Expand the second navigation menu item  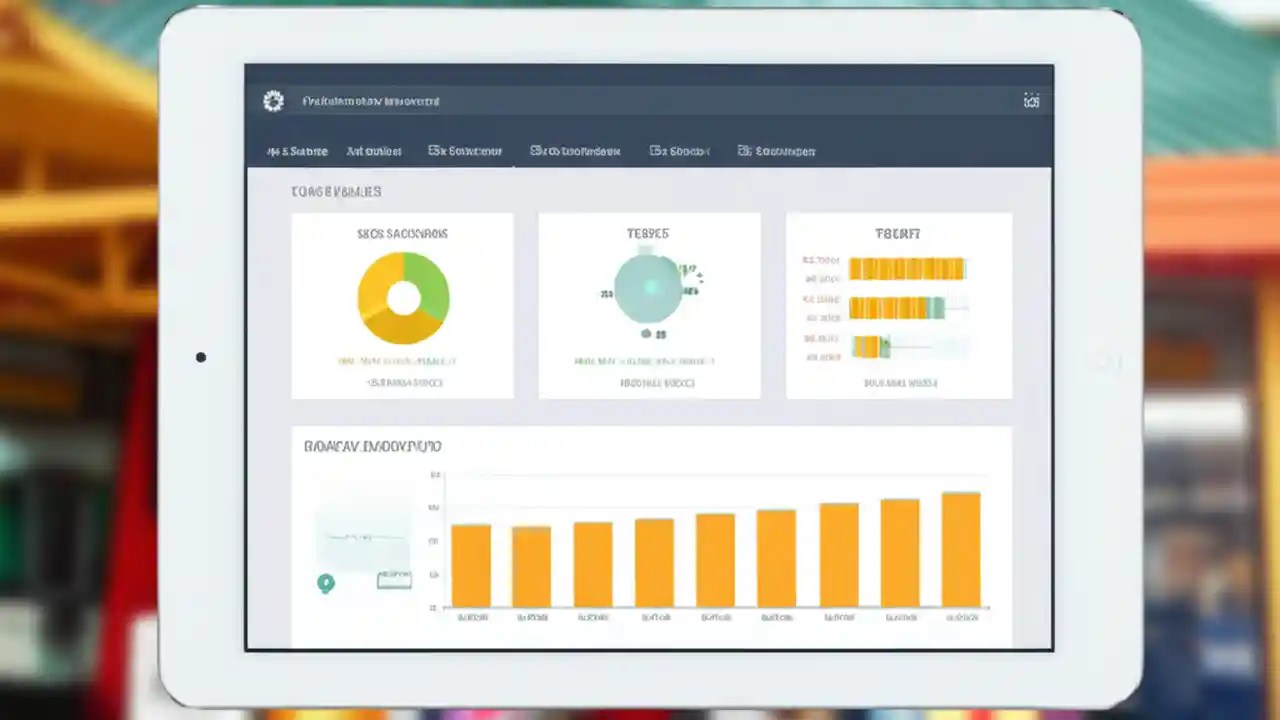coord(374,151)
